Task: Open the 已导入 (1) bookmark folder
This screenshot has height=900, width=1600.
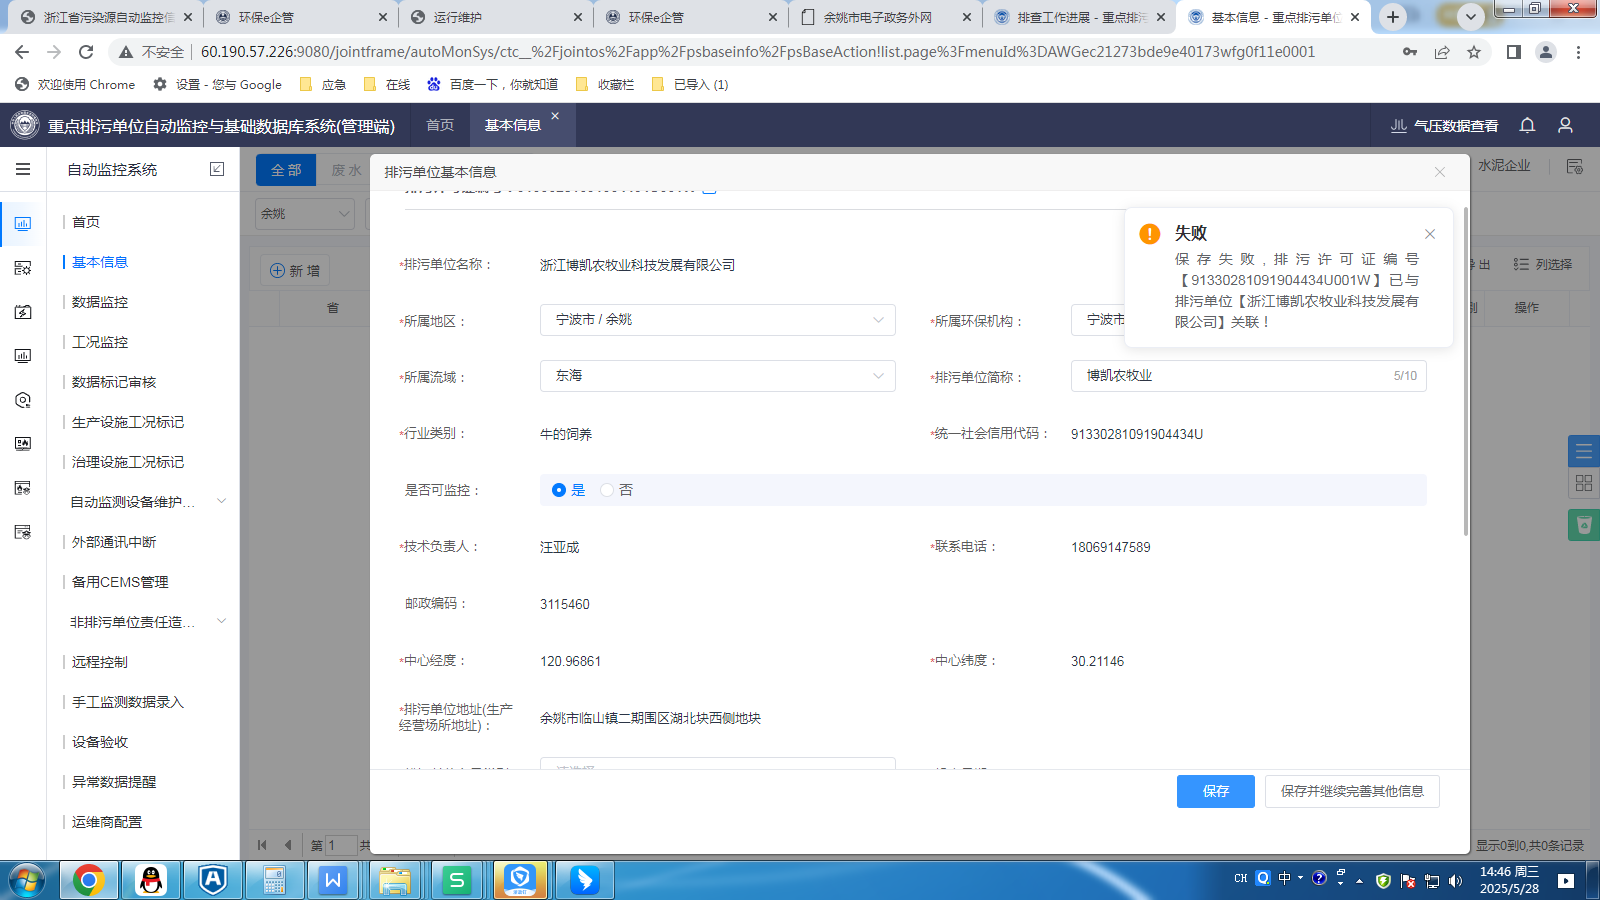Action: click(690, 85)
